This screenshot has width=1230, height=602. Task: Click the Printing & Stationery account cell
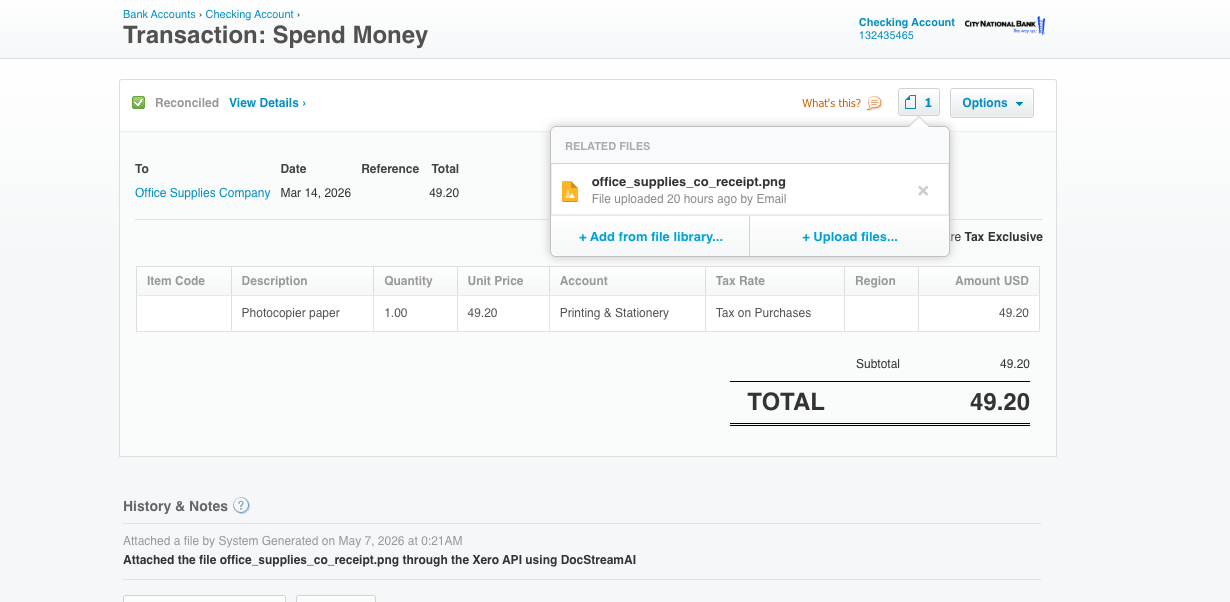(x=628, y=313)
